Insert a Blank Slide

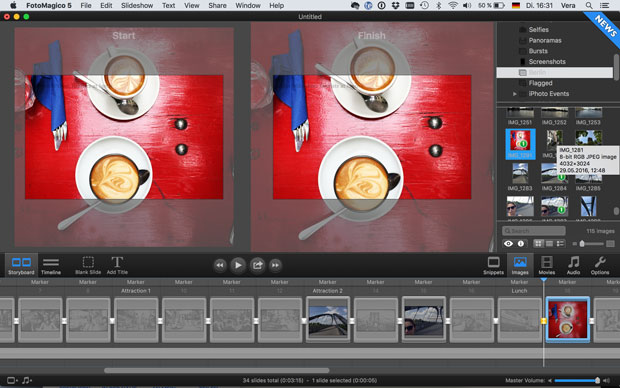[88, 265]
